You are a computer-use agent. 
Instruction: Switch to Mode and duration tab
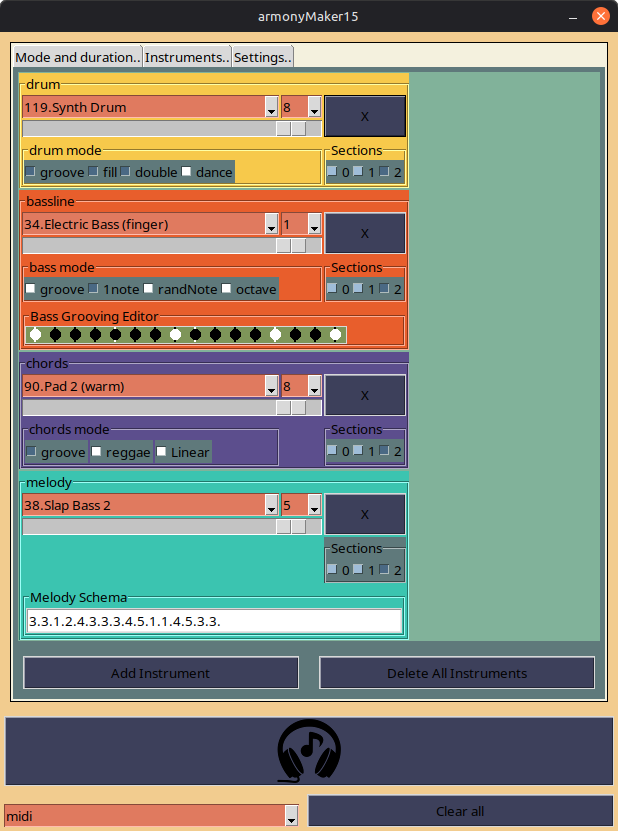pos(78,57)
